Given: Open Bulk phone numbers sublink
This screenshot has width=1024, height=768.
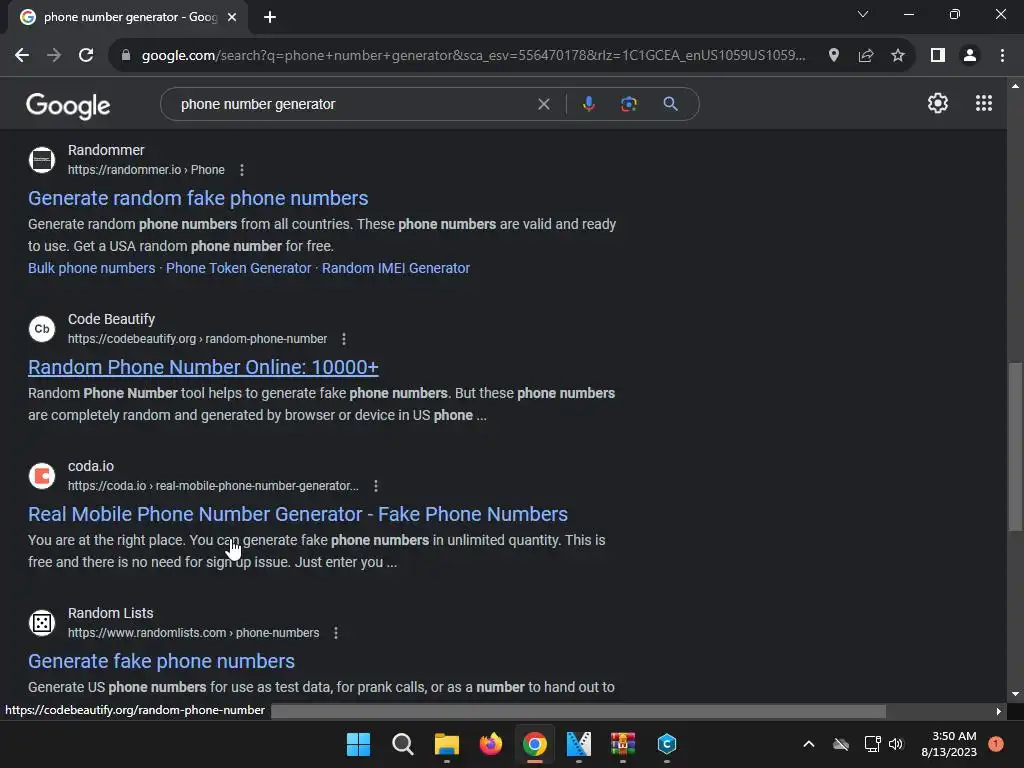Looking at the screenshot, I should pos(91,268).
